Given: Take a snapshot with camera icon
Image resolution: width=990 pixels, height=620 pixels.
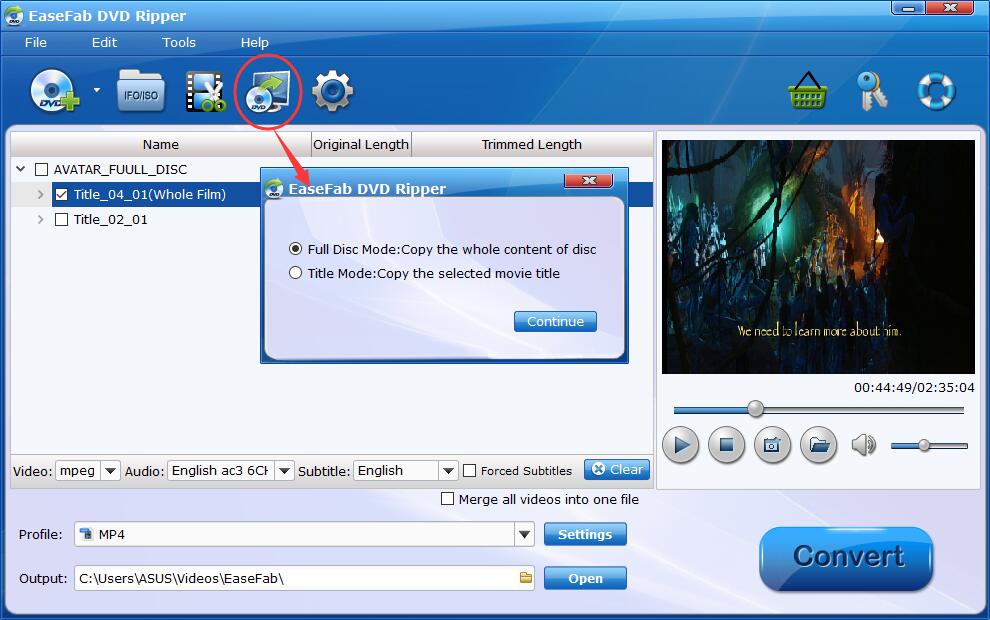Looking at the screenshot, I should [772, 445].
